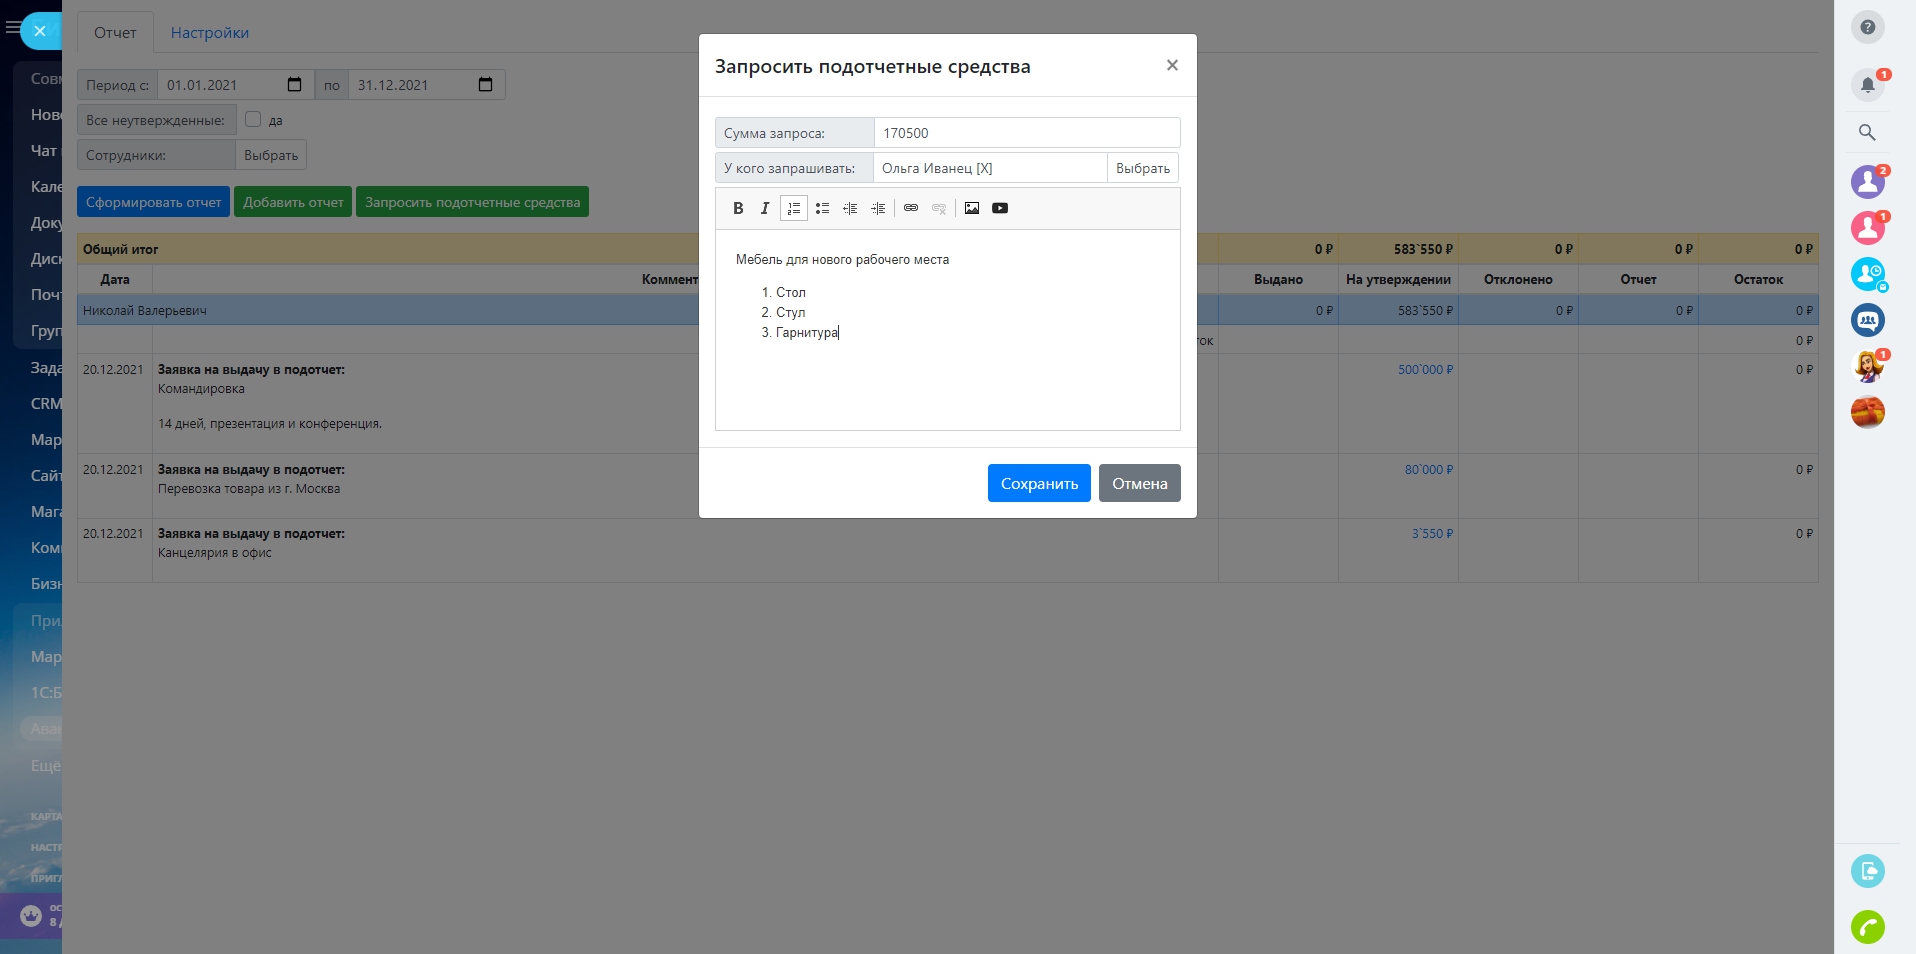Open the calendar picker for the end date
This screenshot has width=1916, height=954.
click(485, 84)
